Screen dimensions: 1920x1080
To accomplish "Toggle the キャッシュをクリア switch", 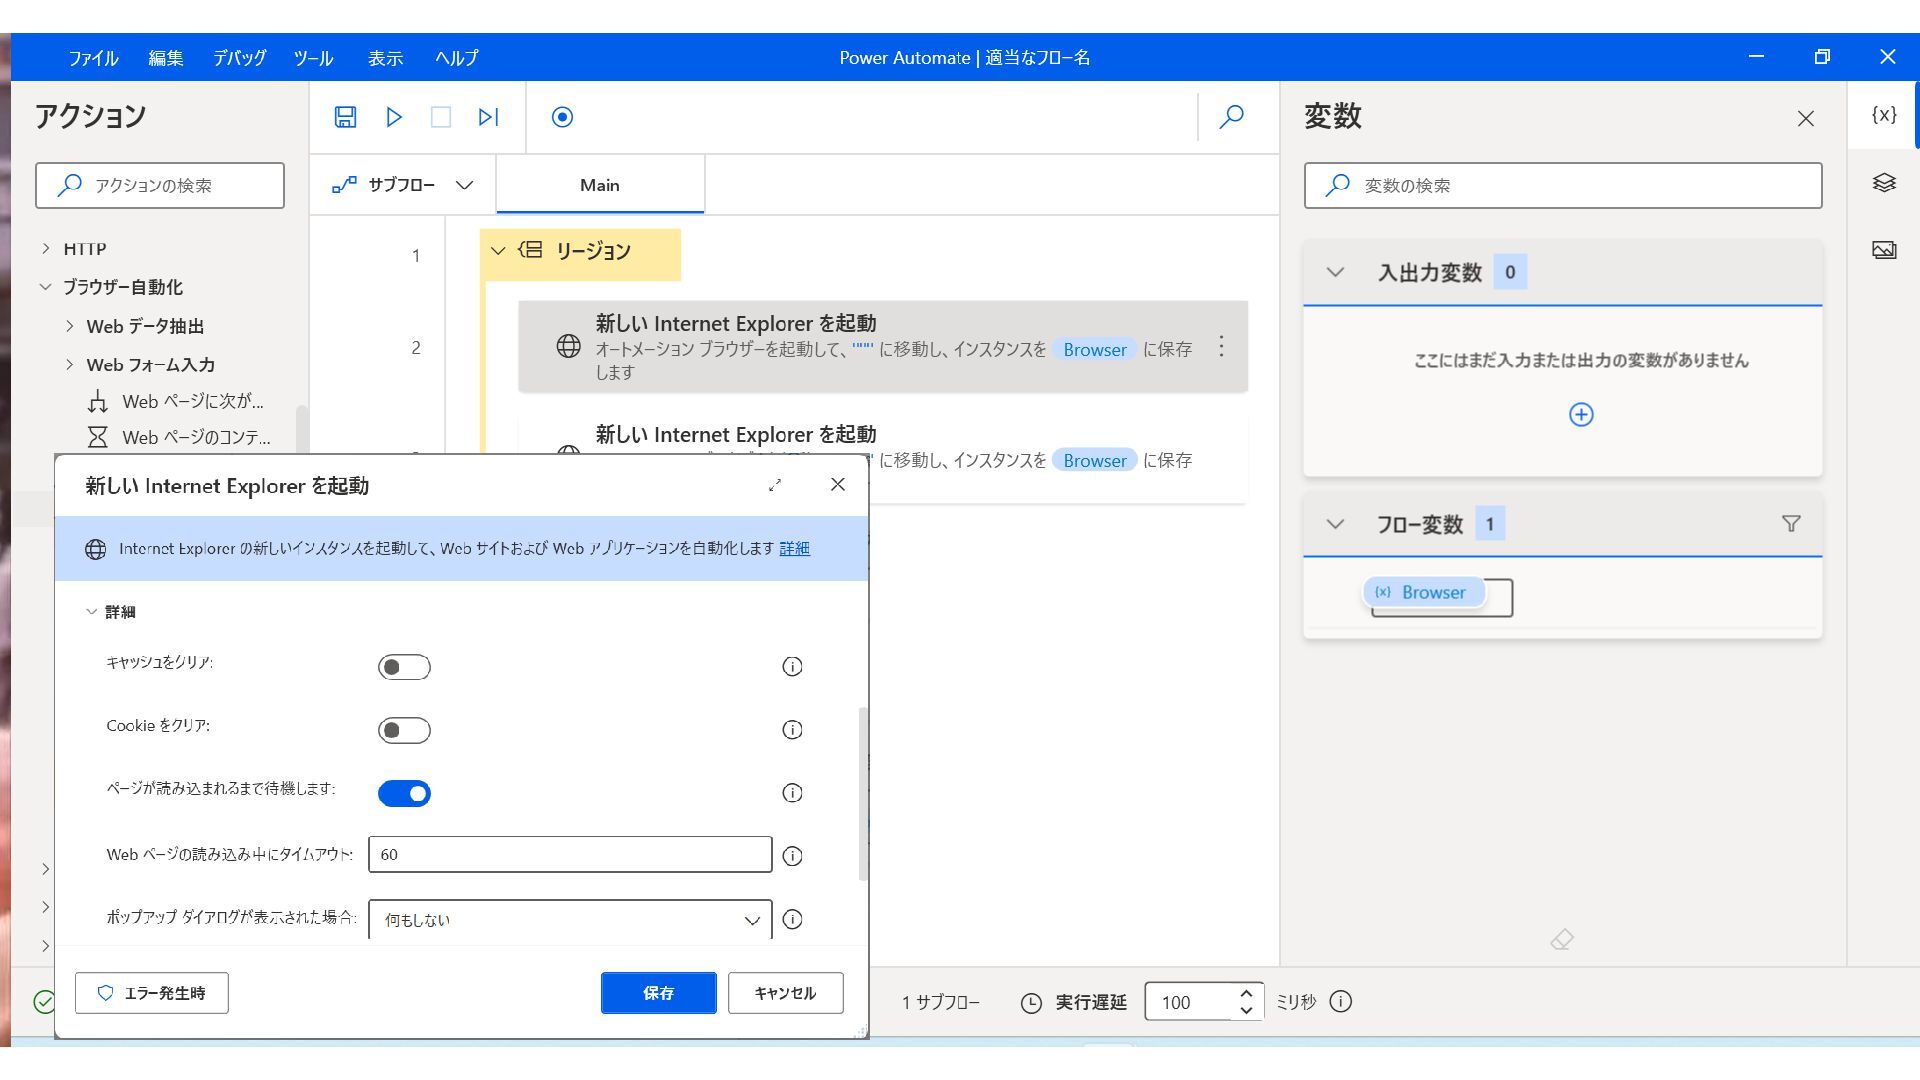I will point(404,667).
